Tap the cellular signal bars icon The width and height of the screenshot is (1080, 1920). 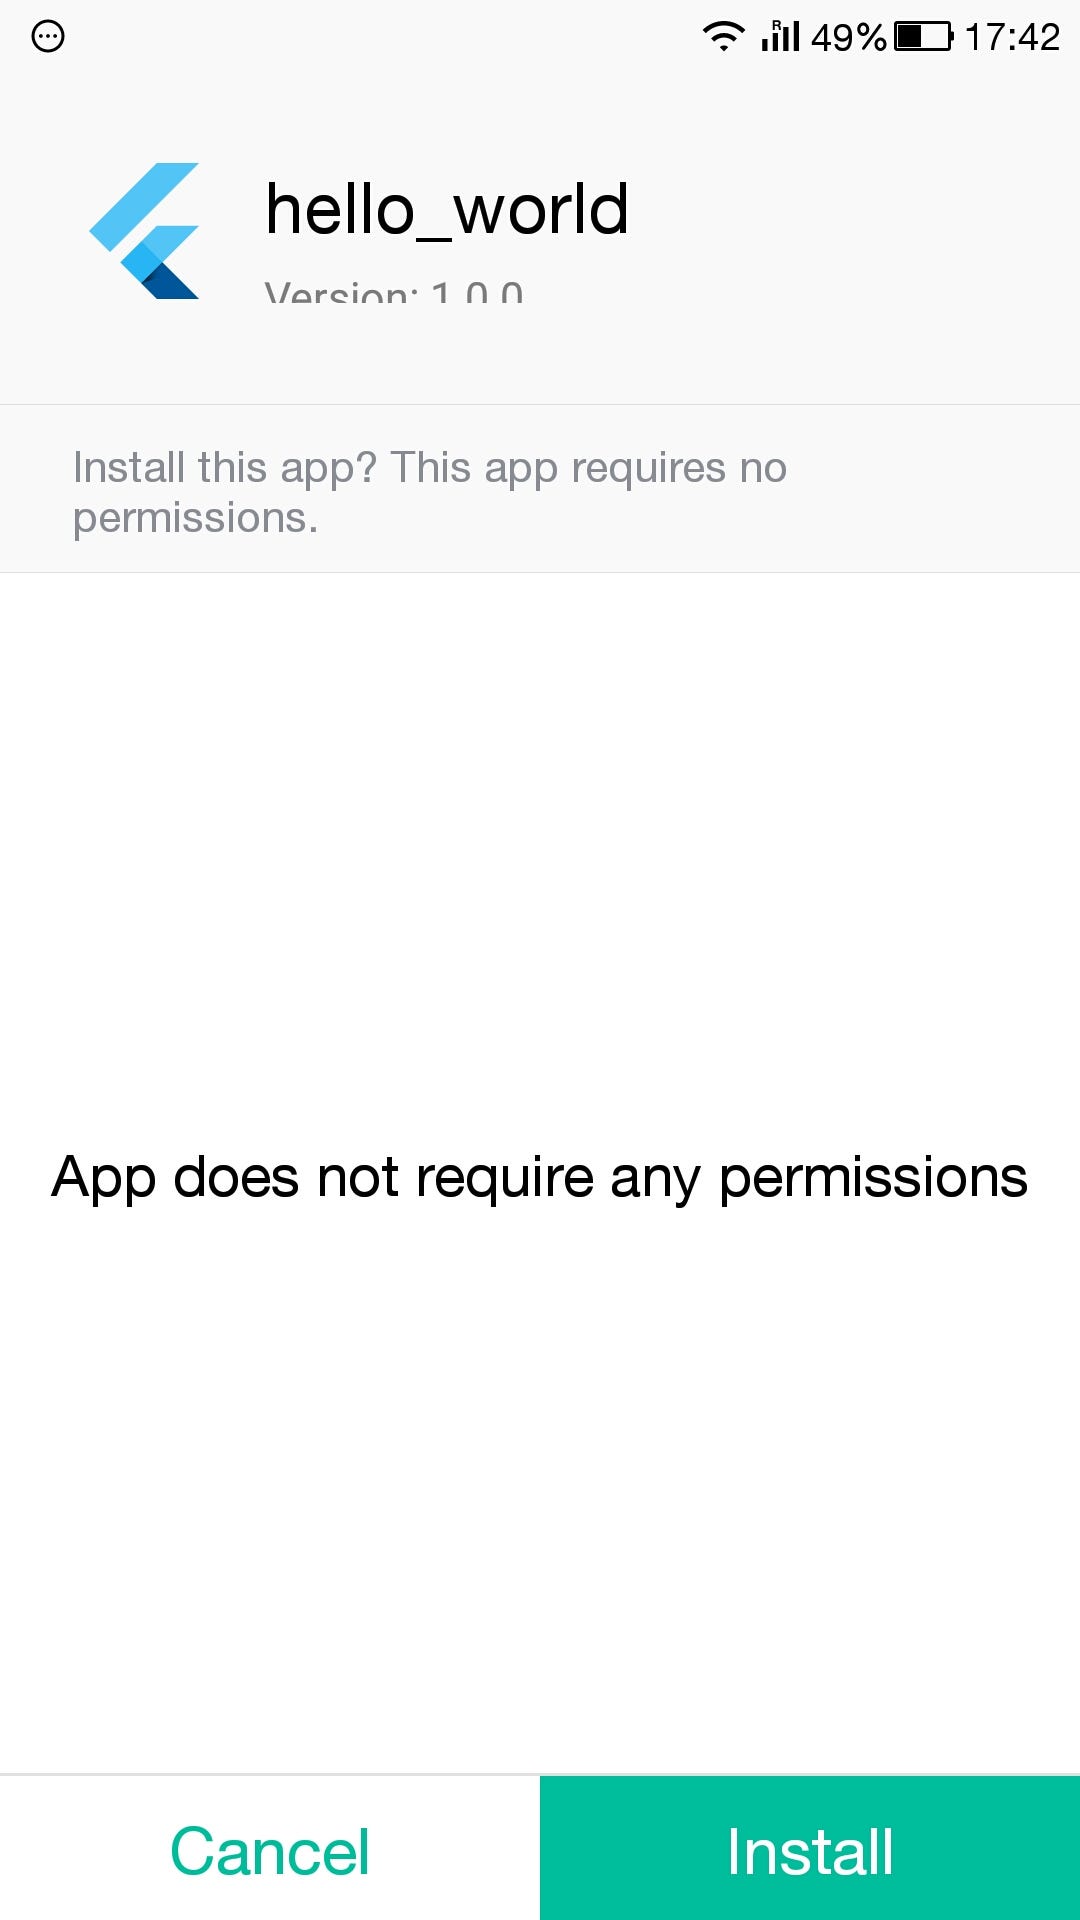click(781, 36)
